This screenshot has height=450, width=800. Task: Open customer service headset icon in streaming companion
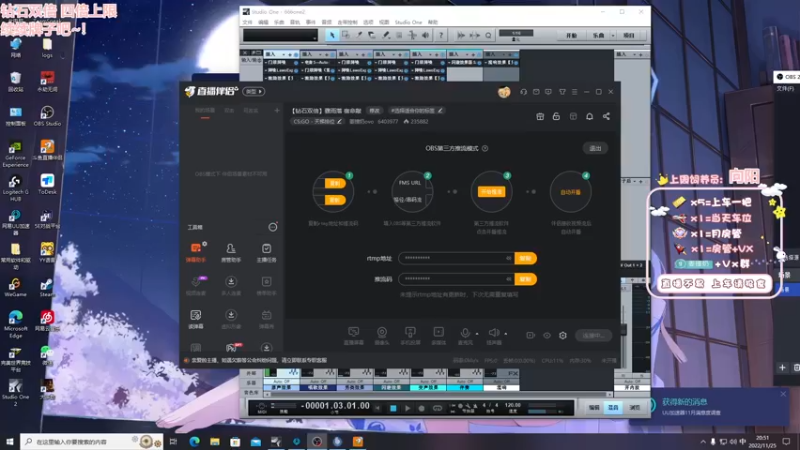[523, 92]
